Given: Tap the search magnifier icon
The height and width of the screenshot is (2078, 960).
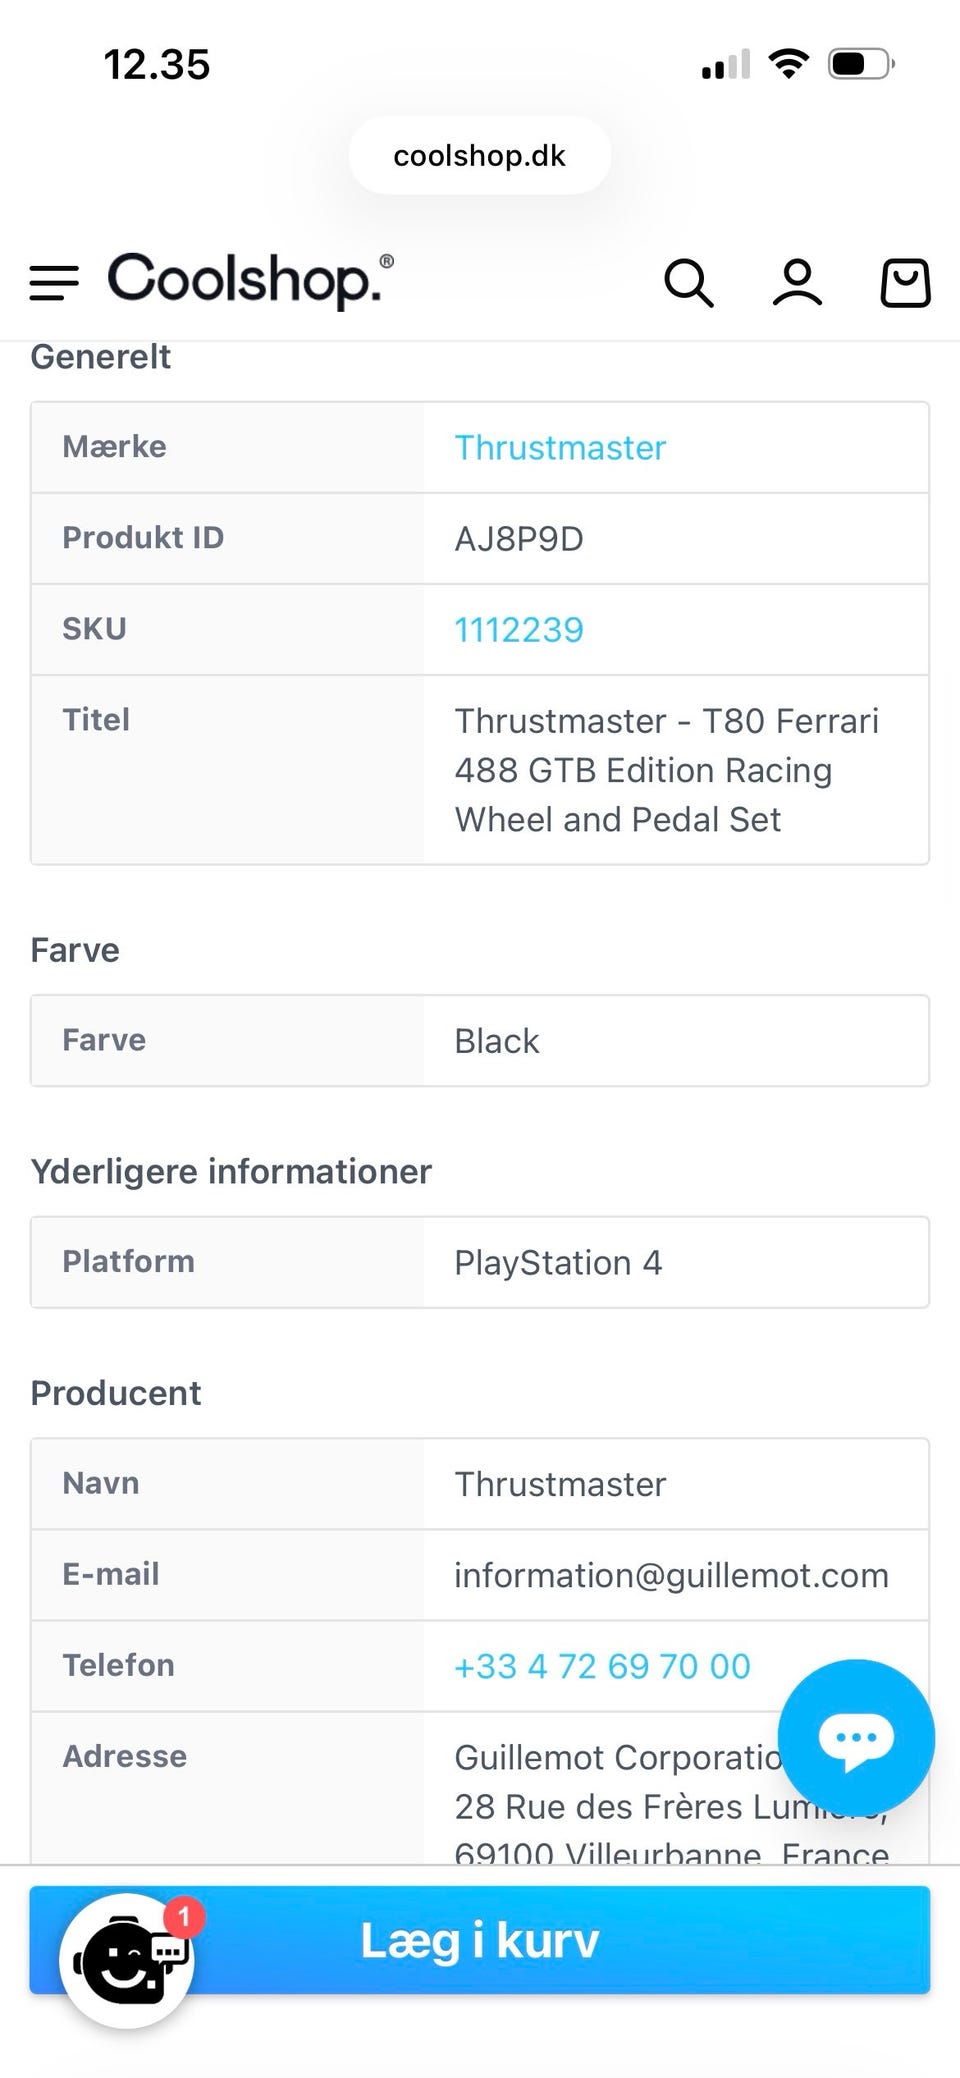Looking at the screenshot, I should coord(689,283).
